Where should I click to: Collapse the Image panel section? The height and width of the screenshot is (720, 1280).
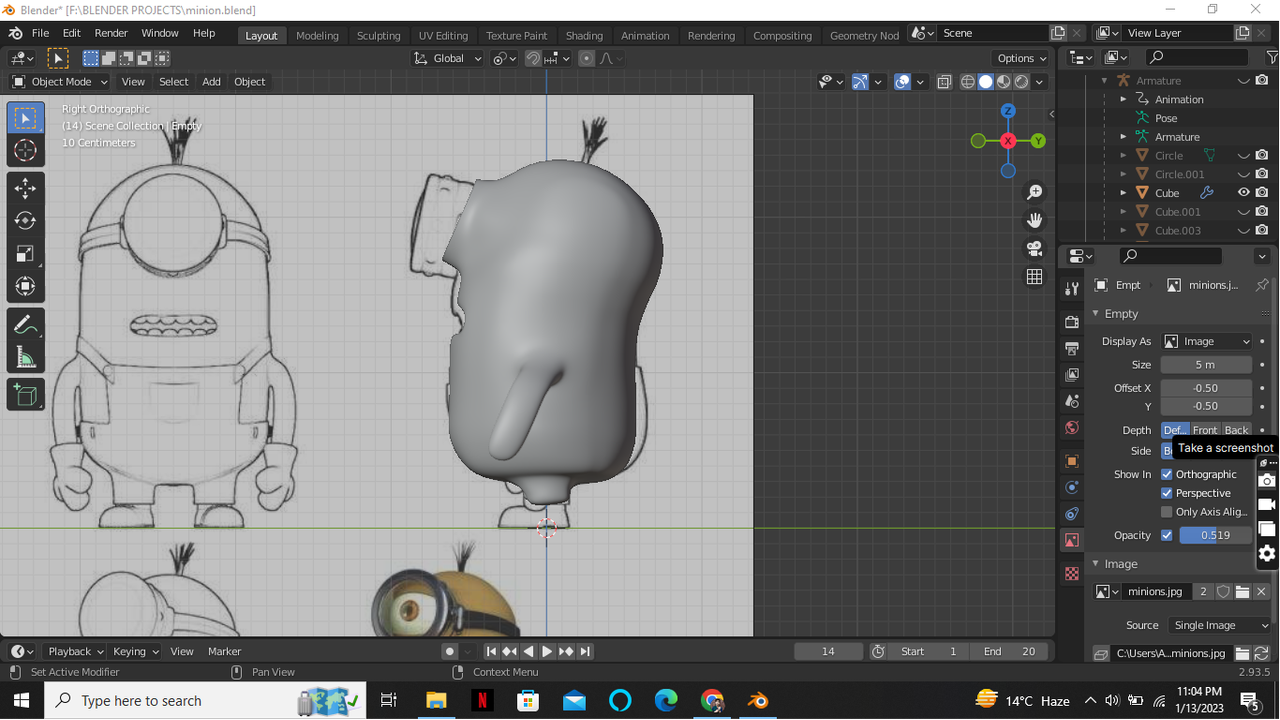coord(1096,564)
